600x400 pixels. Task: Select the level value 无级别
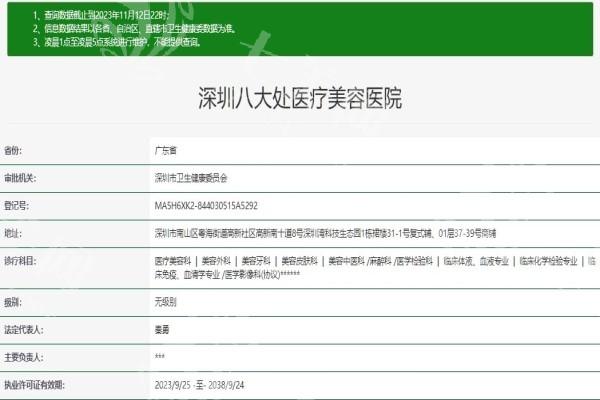[165, 302]
